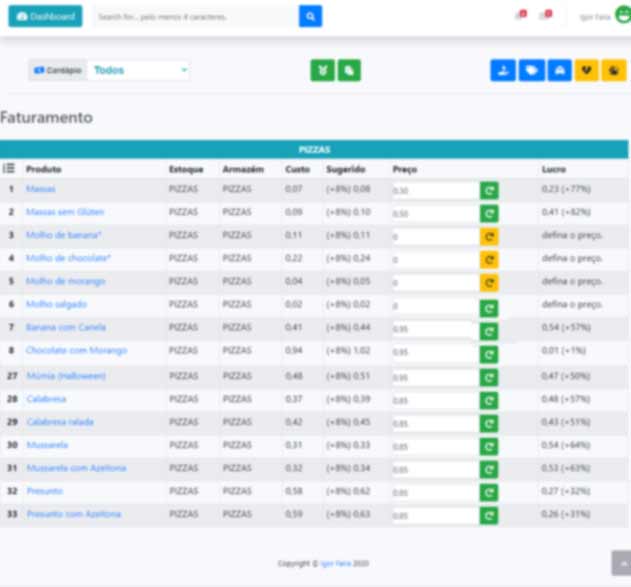Click the list icon in table header
Image resolution: width=631 pixels, height=587 pixels.
tap(9, 169)
